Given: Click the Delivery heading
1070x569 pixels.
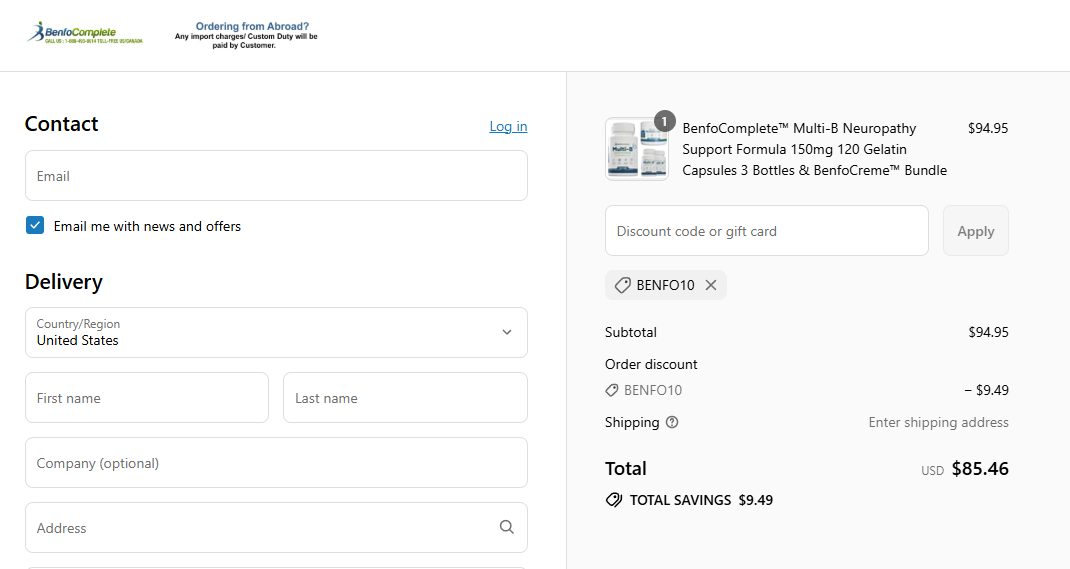Looking at the screenshot, I should tap(64, 282).
